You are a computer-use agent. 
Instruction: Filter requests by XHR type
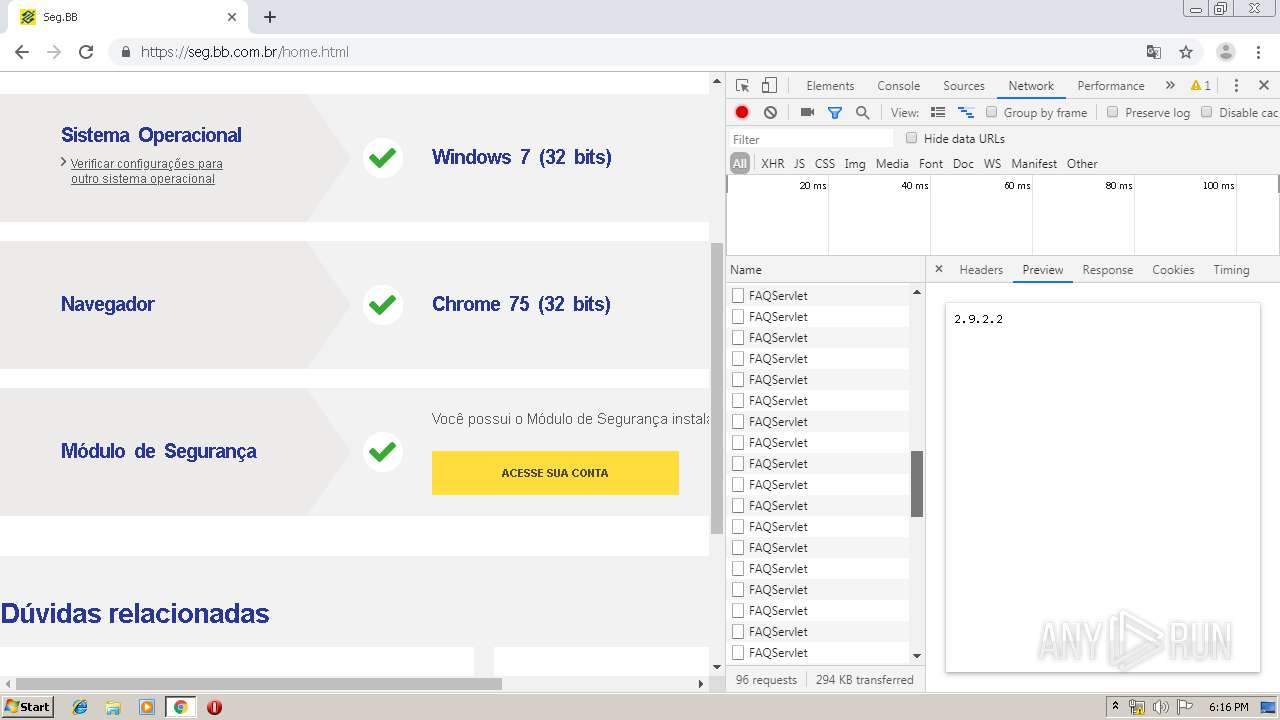(773, 164)
